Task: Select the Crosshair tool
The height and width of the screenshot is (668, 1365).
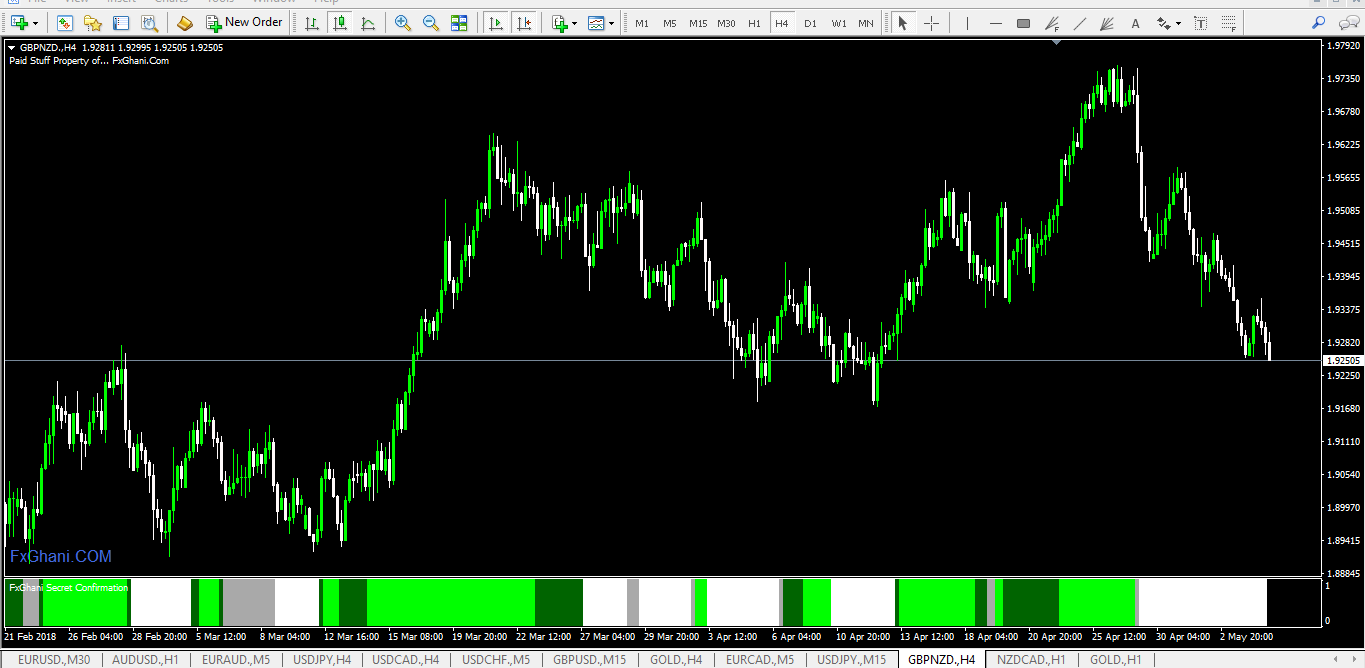Action: tap(931, 22)
